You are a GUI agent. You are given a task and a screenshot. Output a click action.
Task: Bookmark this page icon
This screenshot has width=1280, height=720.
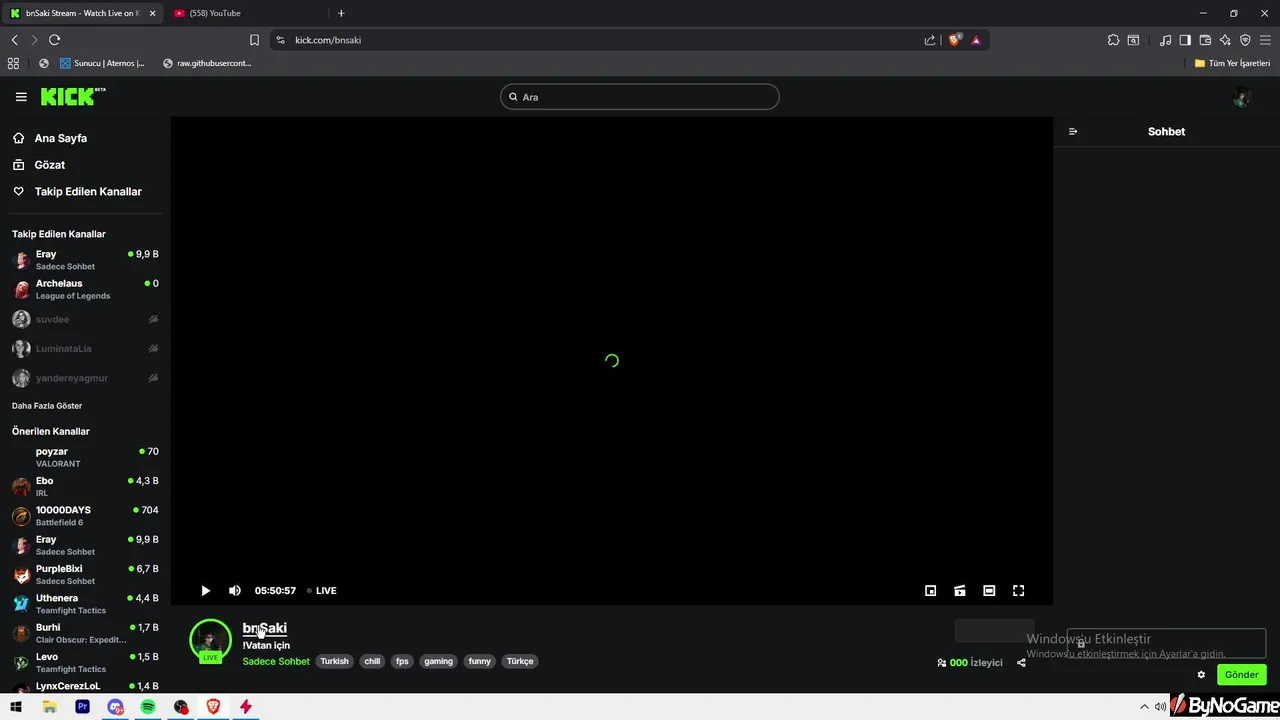click(x=254, y=40)
